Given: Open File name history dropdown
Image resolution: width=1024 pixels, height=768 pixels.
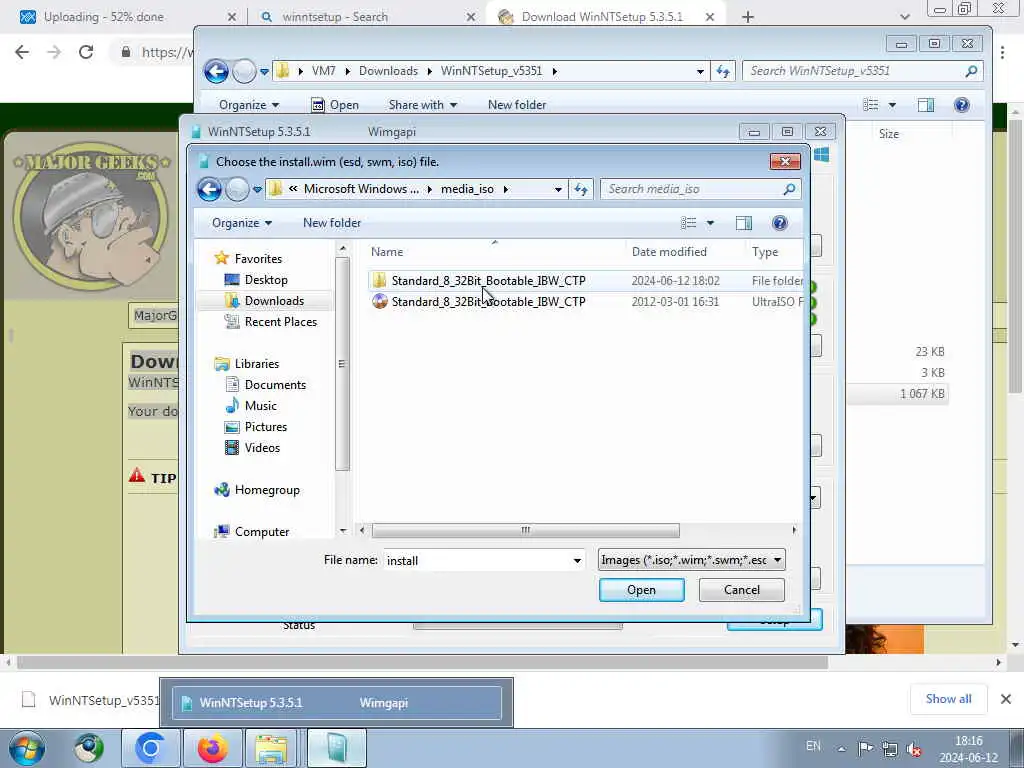Looking at the screenshot, I should tap(577, 560).
